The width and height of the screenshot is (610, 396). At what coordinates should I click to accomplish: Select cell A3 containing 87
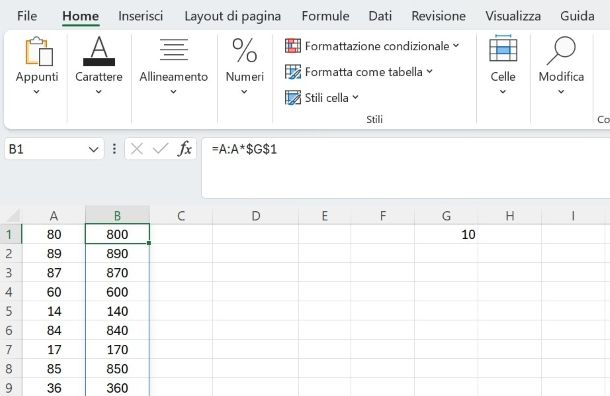(x=54, y=273)
